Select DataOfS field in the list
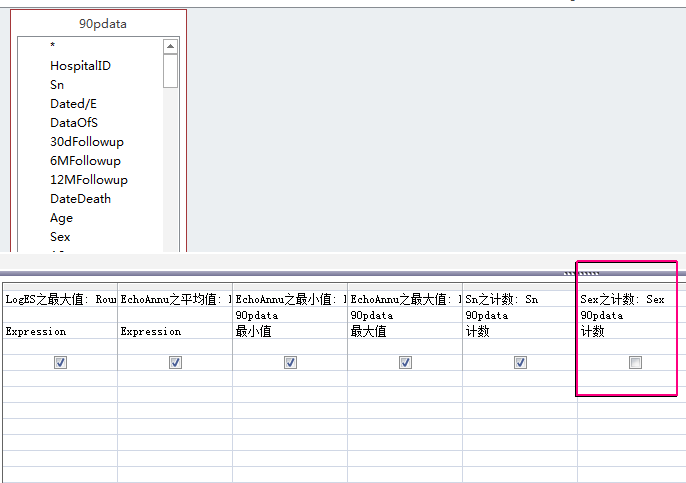This screenshot has height=483, width=686. tap(74, 122)
